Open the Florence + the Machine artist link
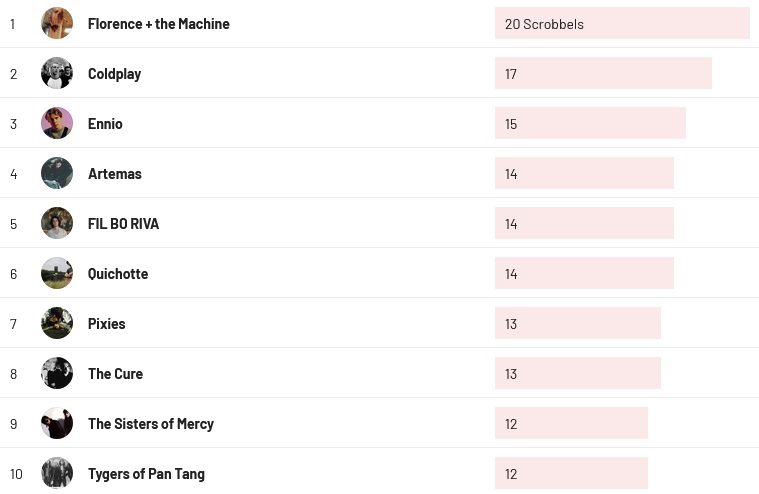Screen dimensions: 759x494 click(x=158, y=24)
